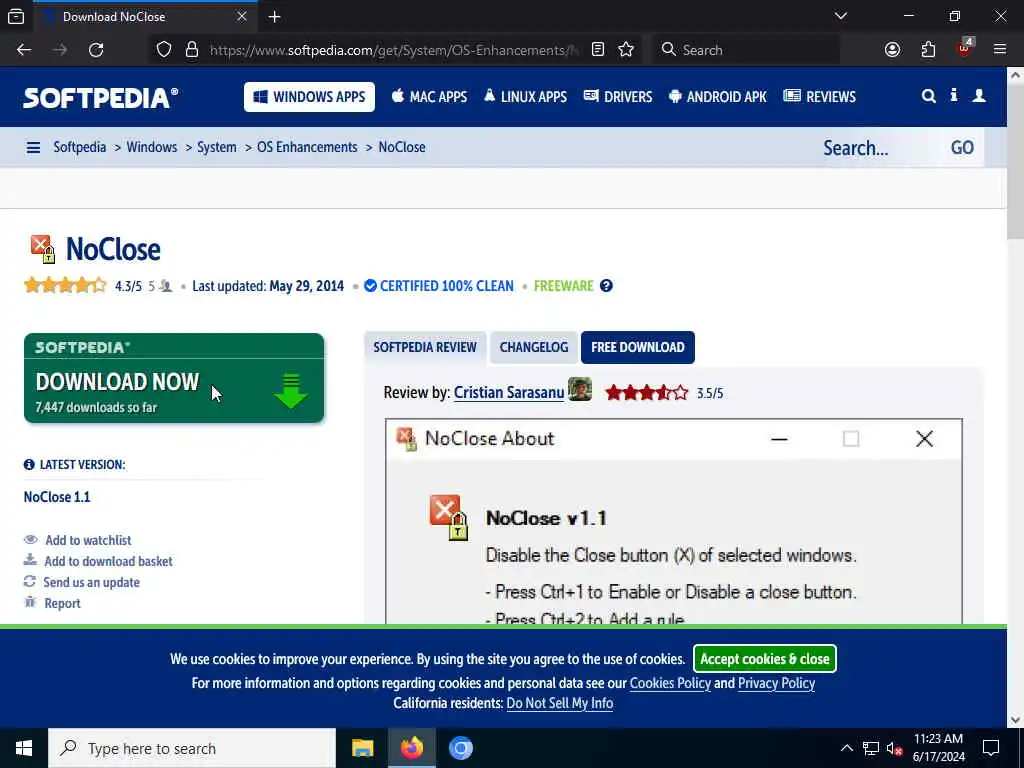List all tabs dropdown arrow
Screen dimensions: 1024x768
841,16
